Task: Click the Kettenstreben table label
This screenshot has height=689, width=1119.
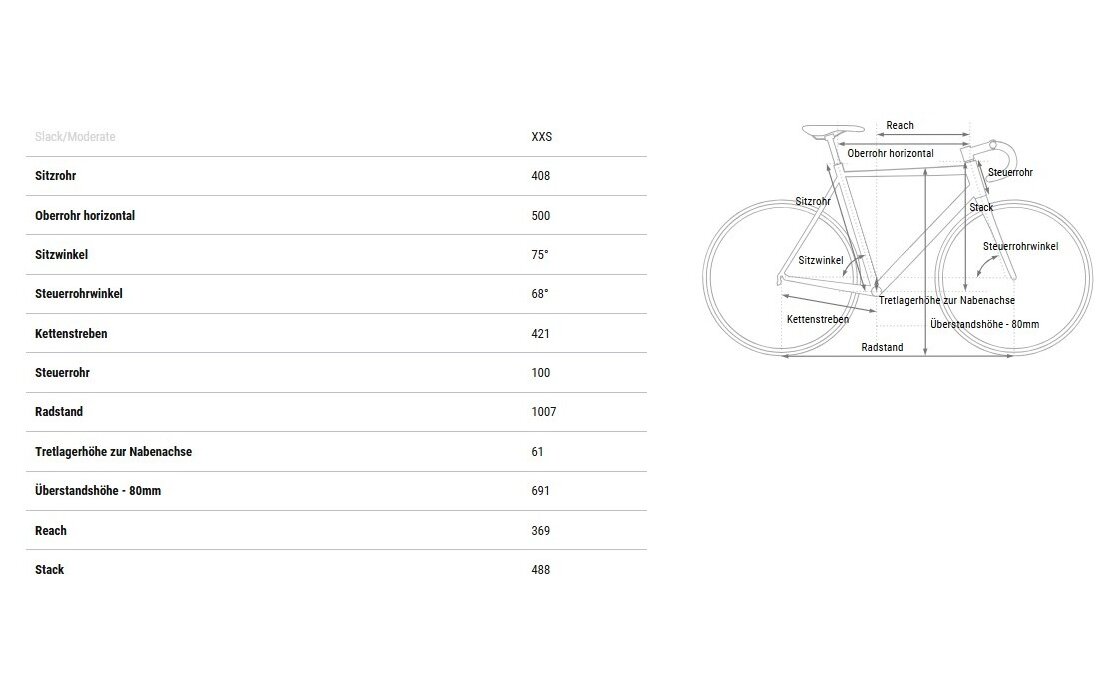Action: (x=71, y=333)
